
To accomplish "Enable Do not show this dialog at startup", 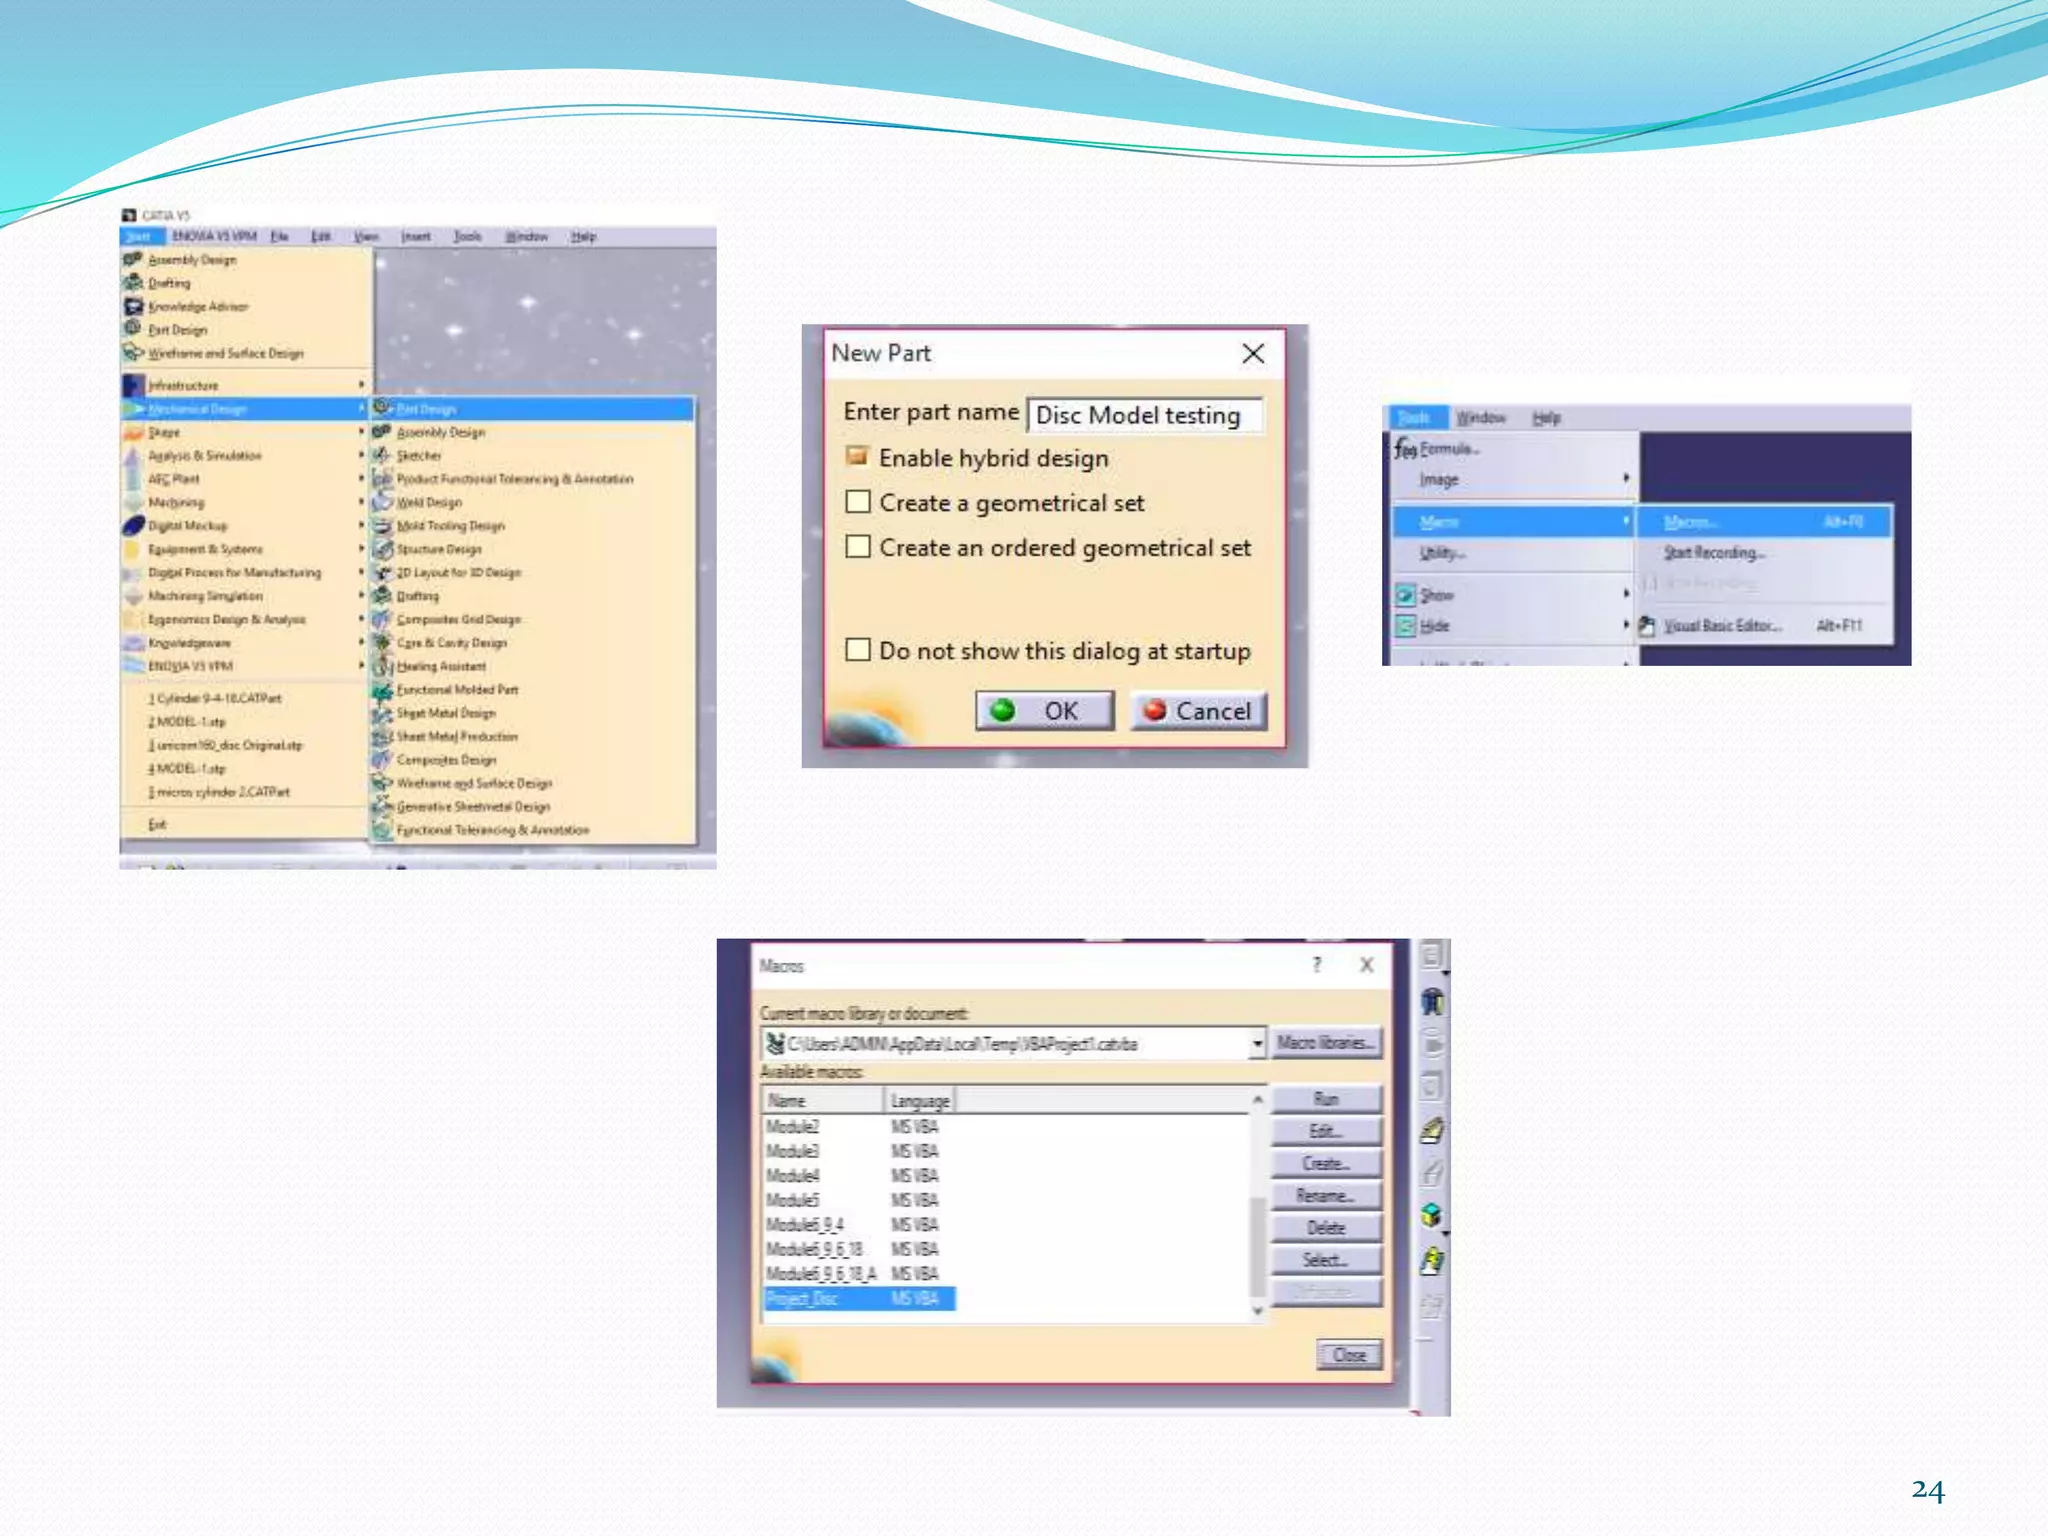I will pos(857,650).
